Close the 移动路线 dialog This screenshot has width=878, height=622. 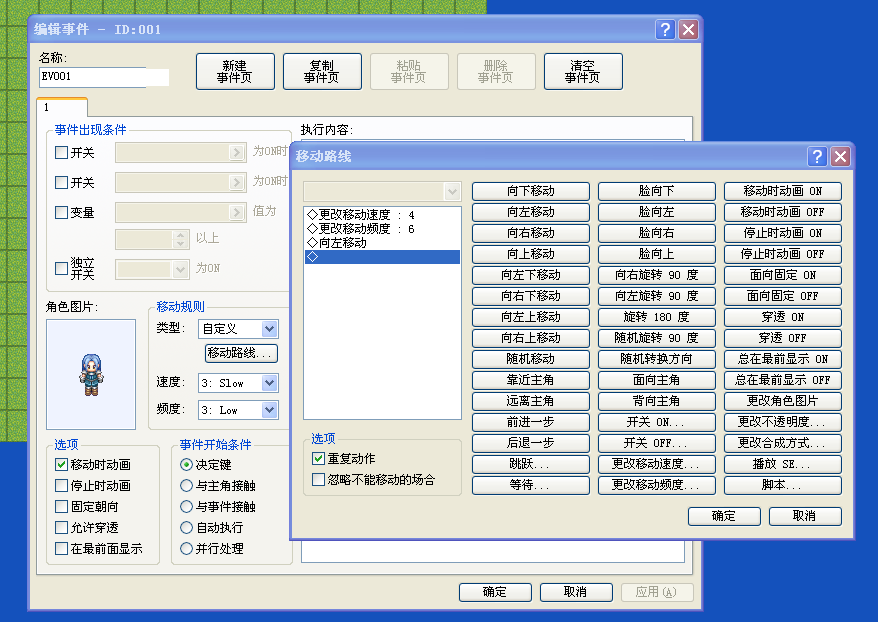[840, 156]
